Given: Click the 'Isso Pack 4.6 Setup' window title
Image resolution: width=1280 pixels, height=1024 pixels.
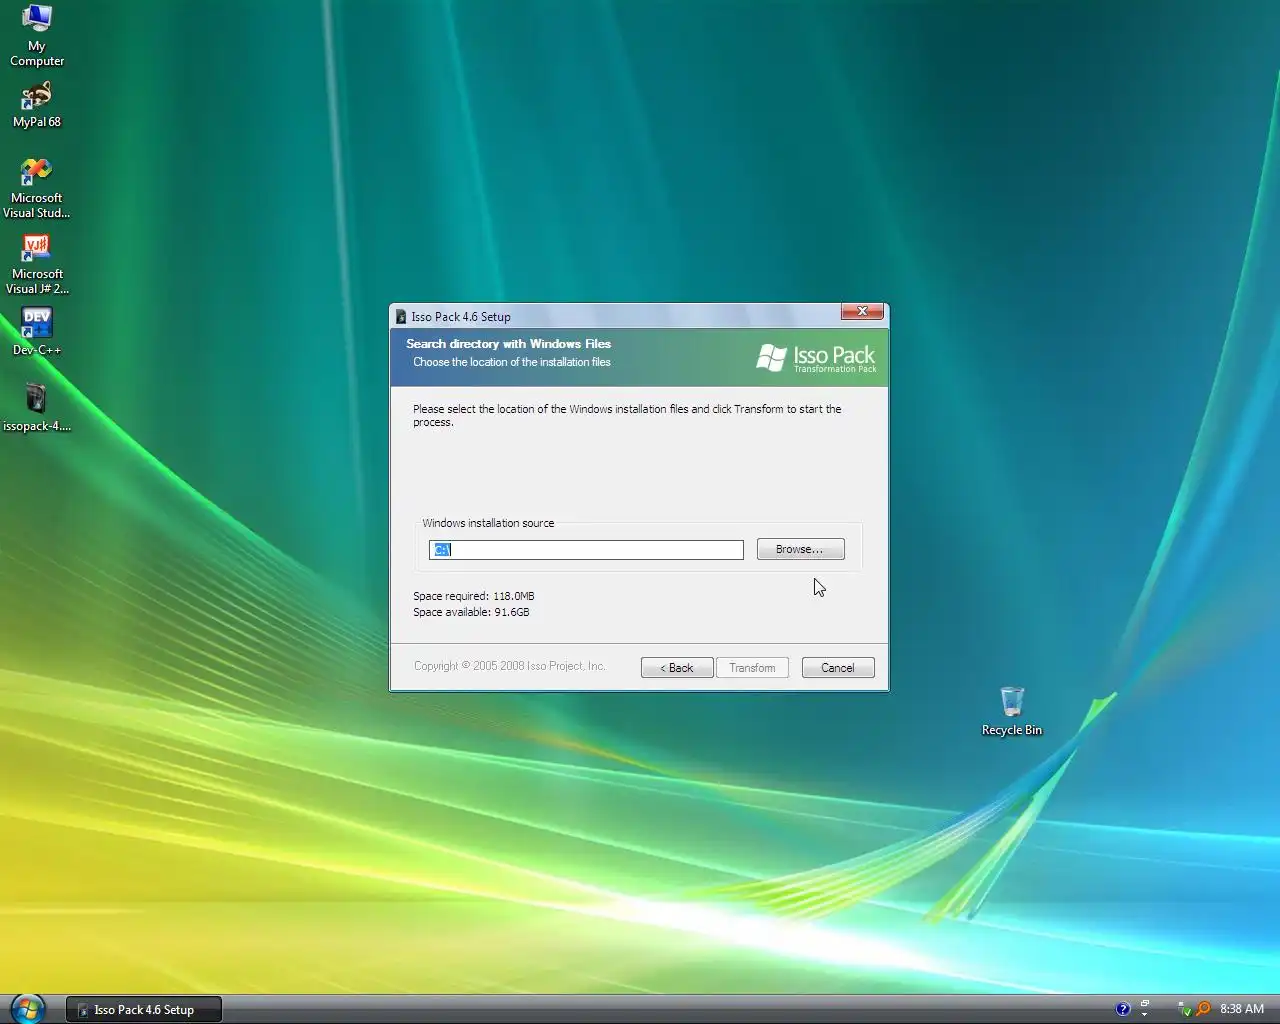Looking at the screenshot, I should (x=461, y=317).
